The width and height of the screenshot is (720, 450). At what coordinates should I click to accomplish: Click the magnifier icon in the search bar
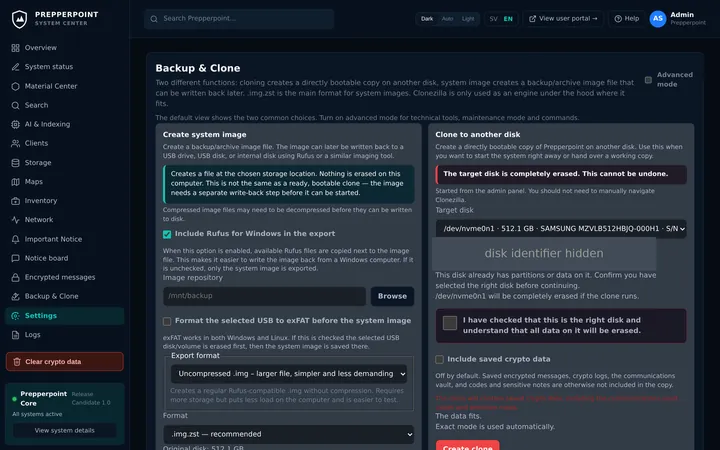point(154,19)
